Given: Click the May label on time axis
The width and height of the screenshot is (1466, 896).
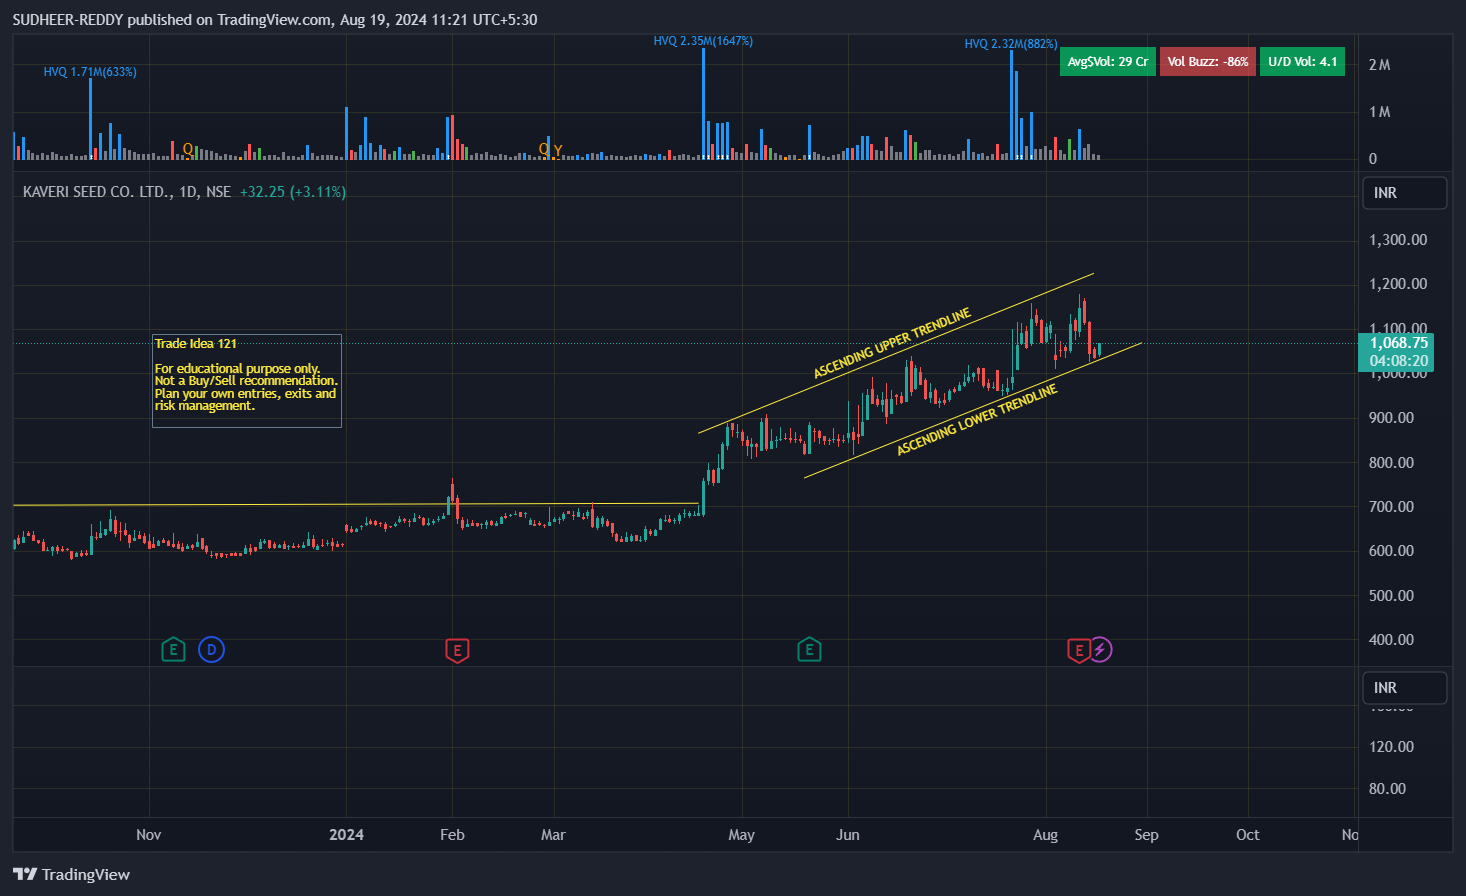Looking at the screenshot, I should 741,835.
